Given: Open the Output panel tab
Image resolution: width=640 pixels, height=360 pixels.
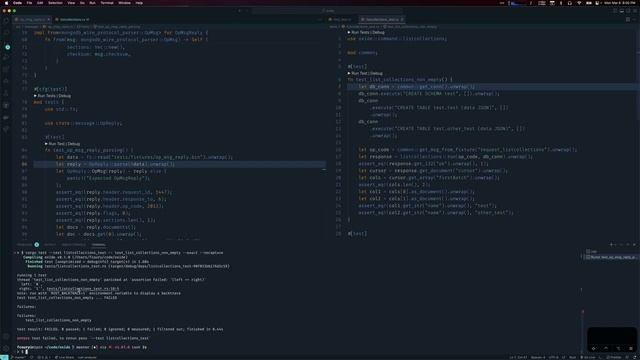Looking at the screenshot, I should pyautogui.click(x=50, y=245).
